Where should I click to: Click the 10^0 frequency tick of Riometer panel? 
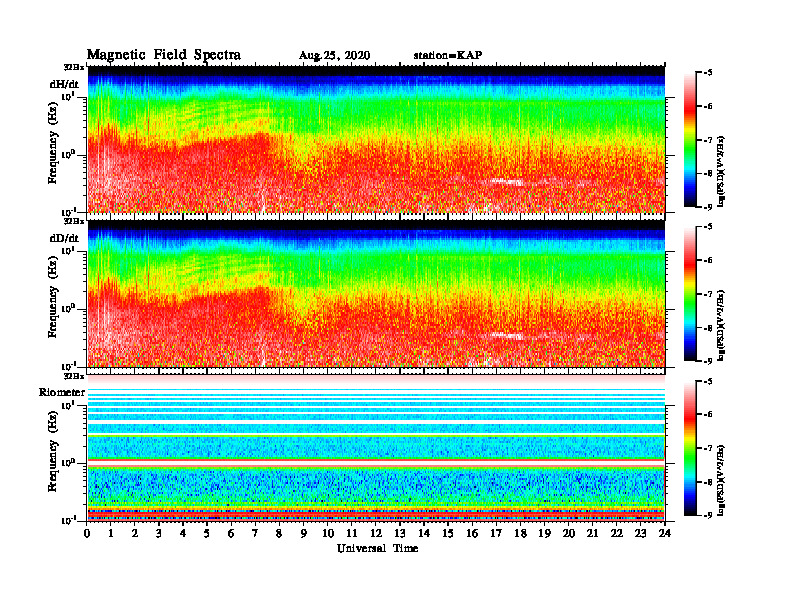point(68,463)
